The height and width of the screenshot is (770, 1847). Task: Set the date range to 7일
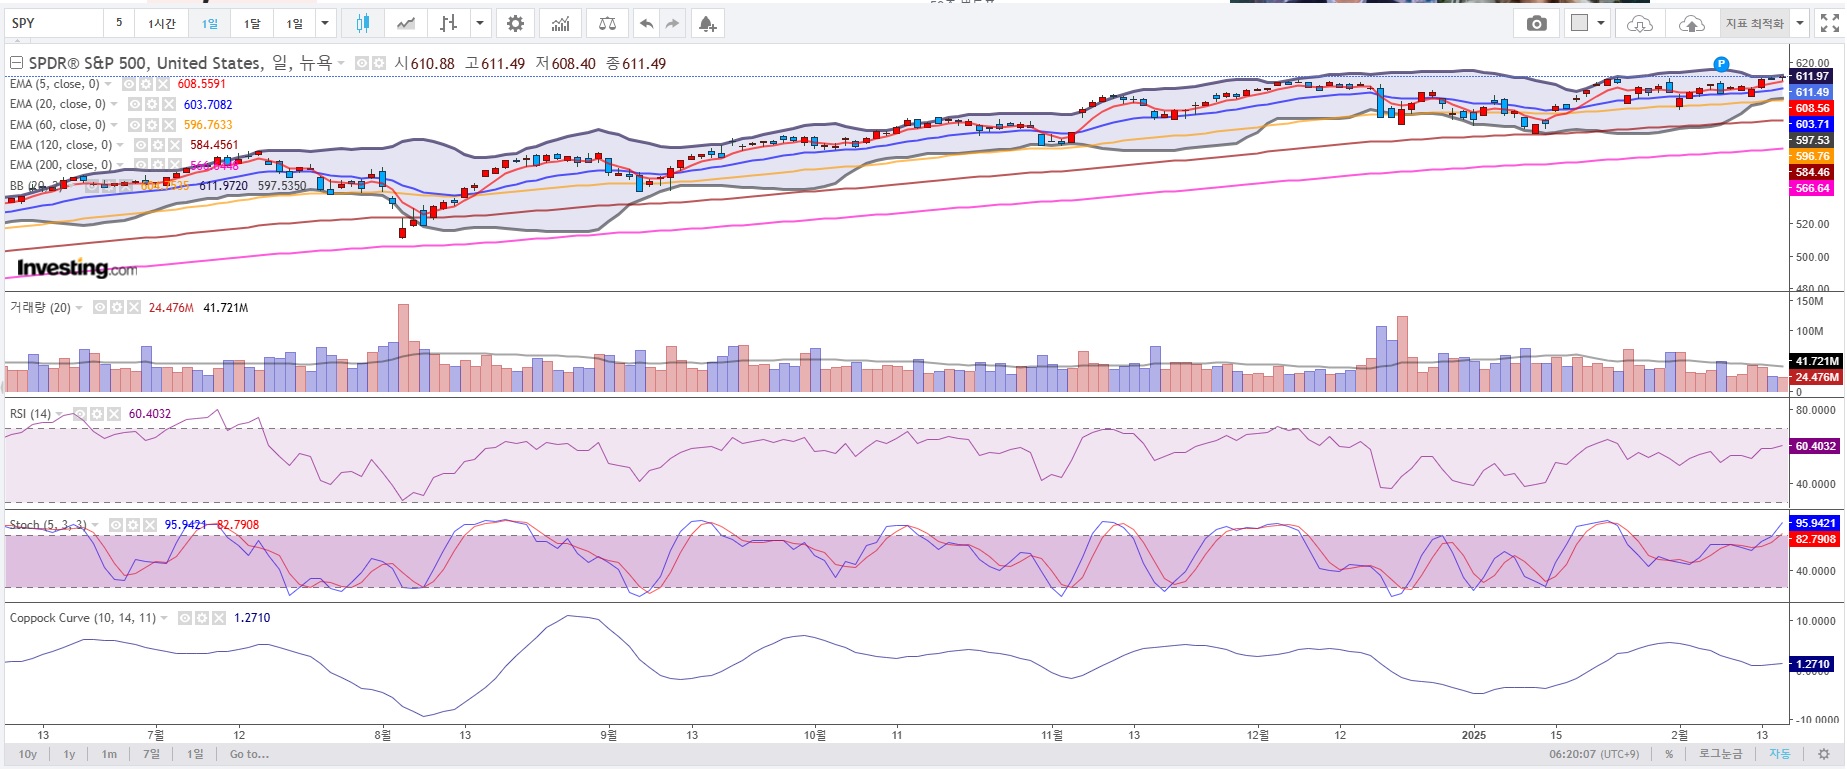151,754
